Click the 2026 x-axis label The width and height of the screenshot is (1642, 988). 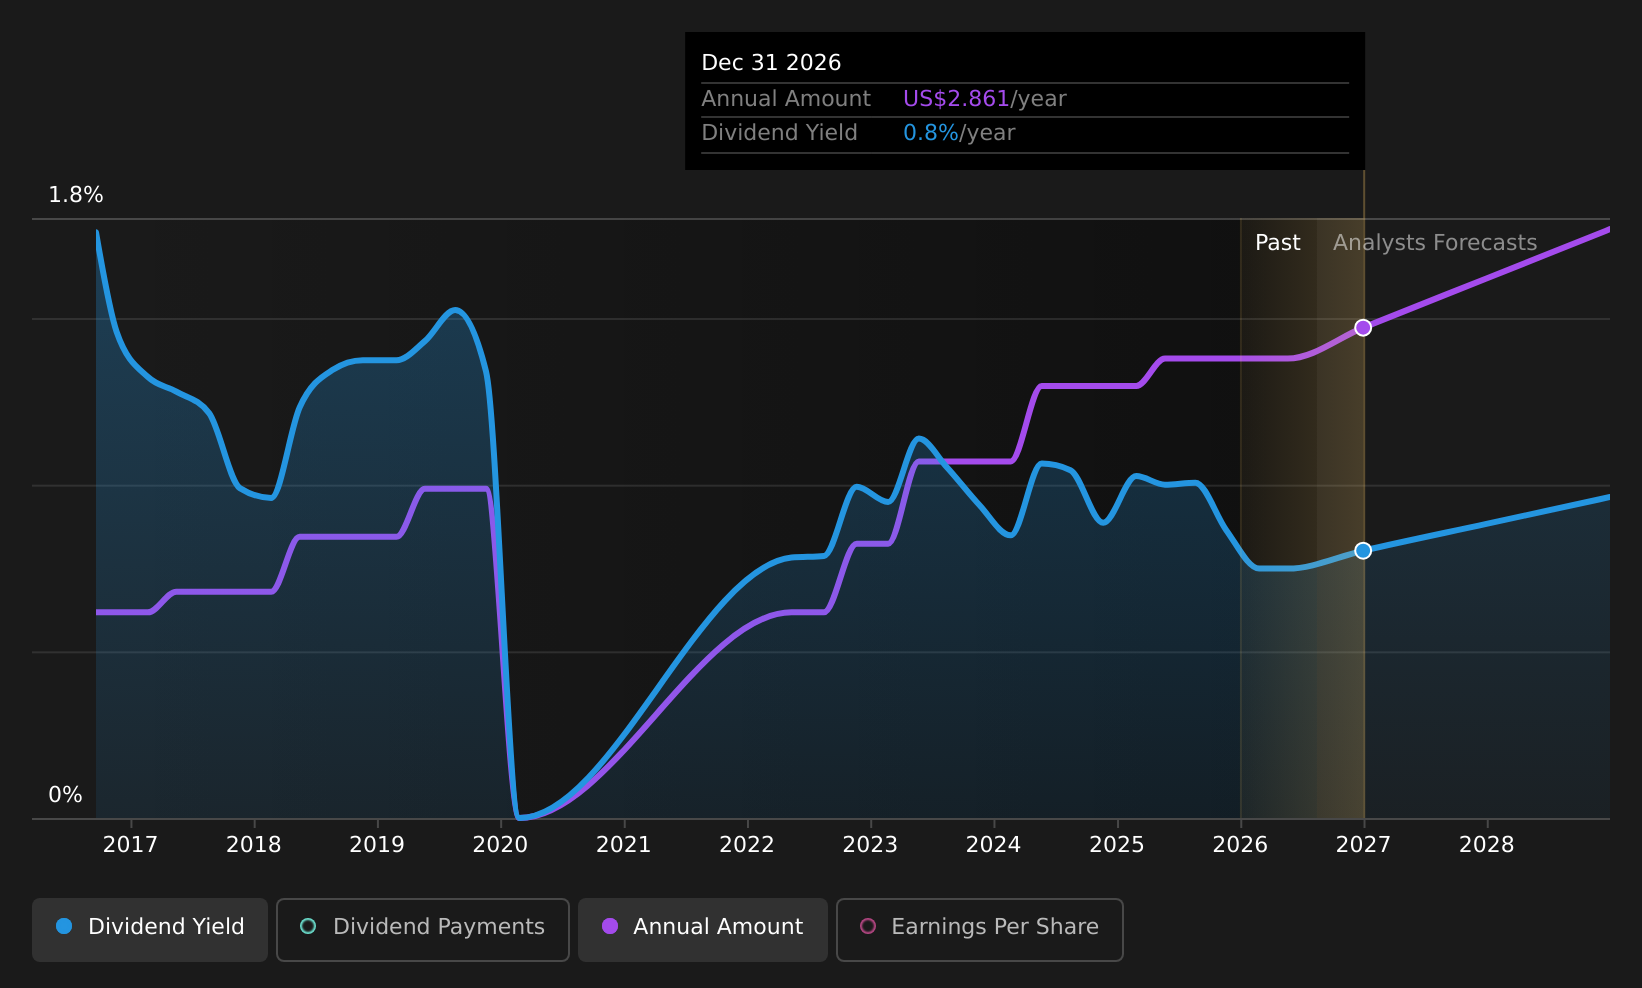click(1240, 845)
